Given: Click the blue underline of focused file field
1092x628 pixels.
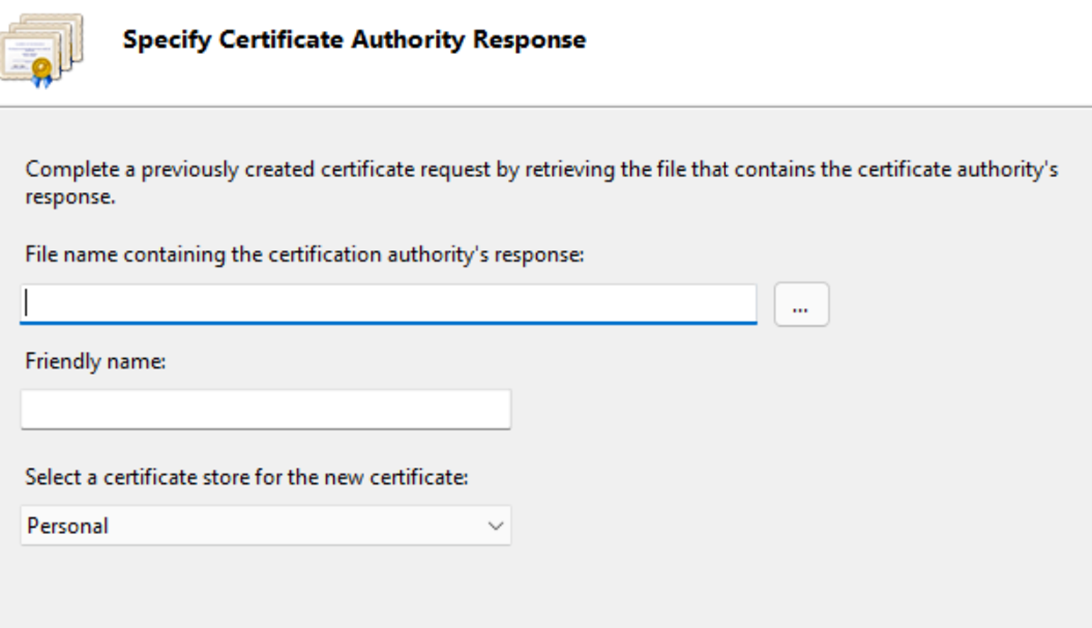Looking at the screenshot, I should click(x=389, y=323).
